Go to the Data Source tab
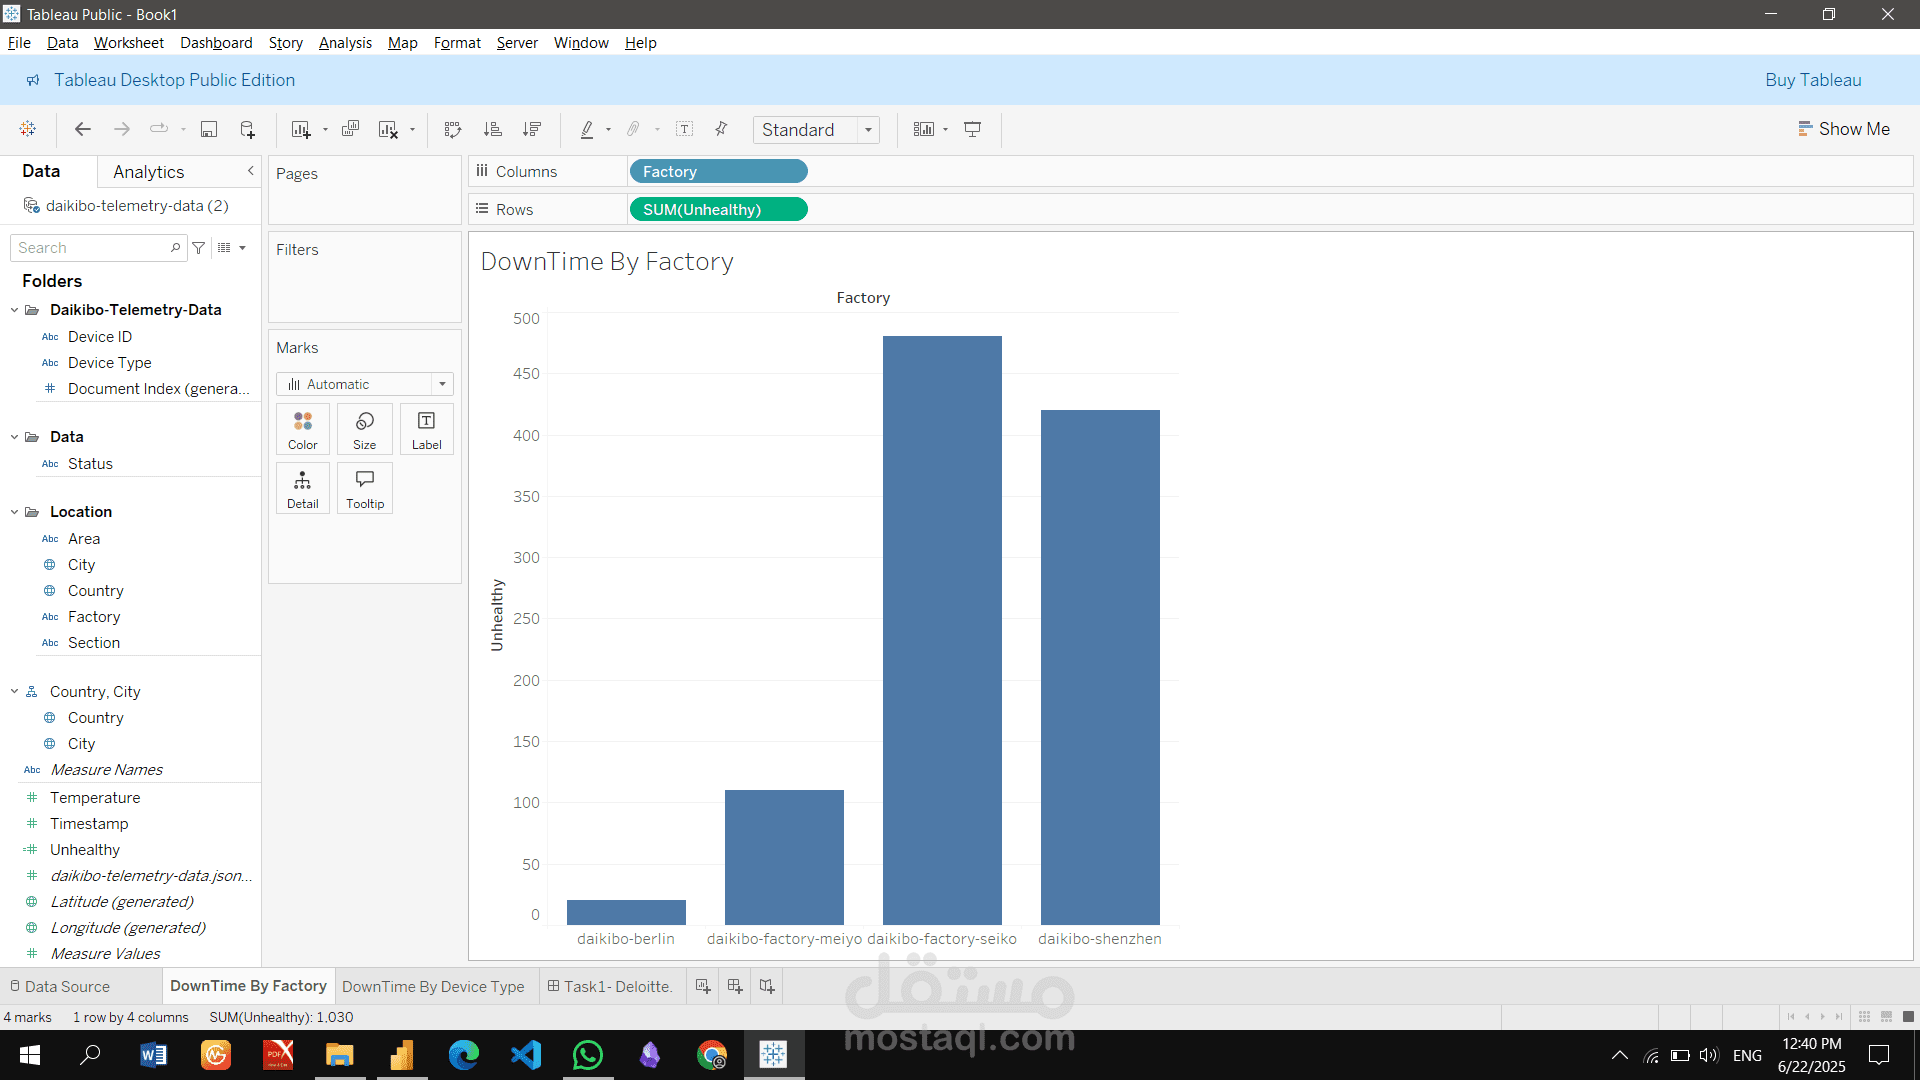 click(60, 987)
